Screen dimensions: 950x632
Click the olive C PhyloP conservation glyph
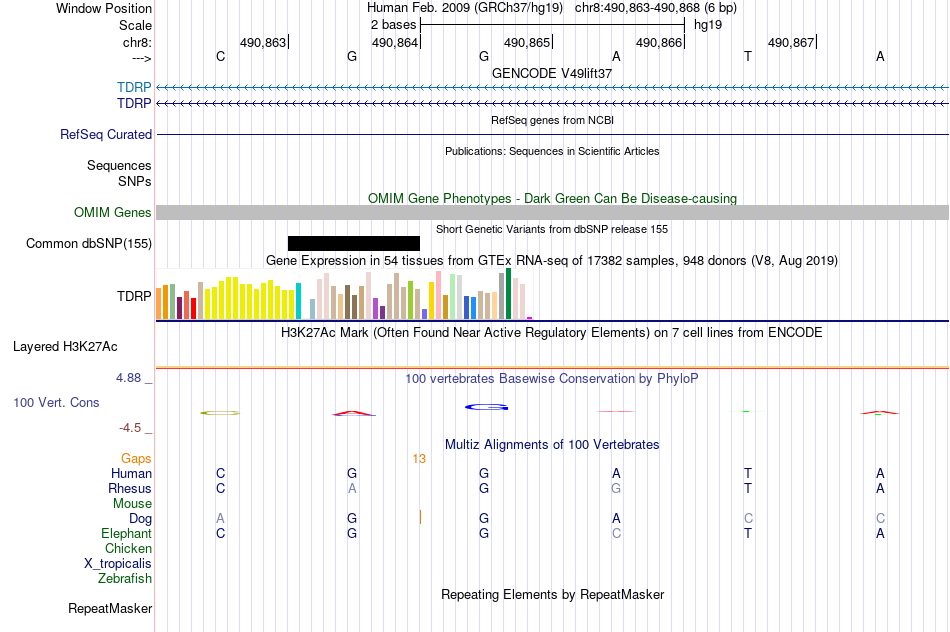(221, 413)
